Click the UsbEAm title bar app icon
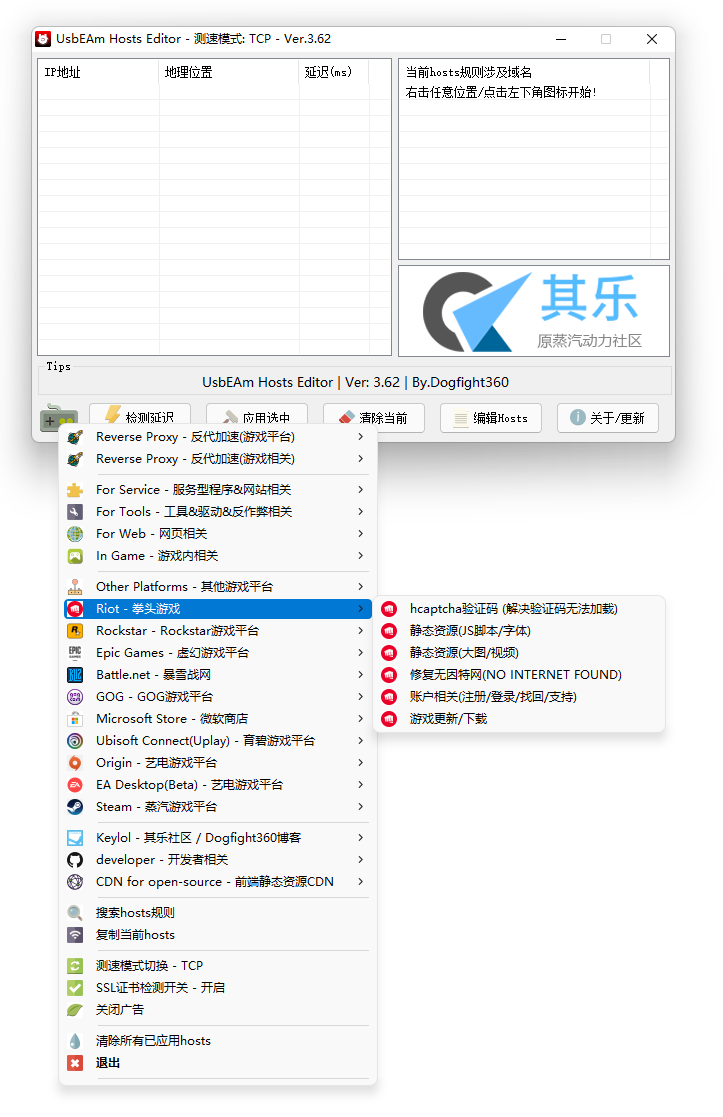Image resolution: width=723 pixels, height=1117 pixels. (43, 38)
